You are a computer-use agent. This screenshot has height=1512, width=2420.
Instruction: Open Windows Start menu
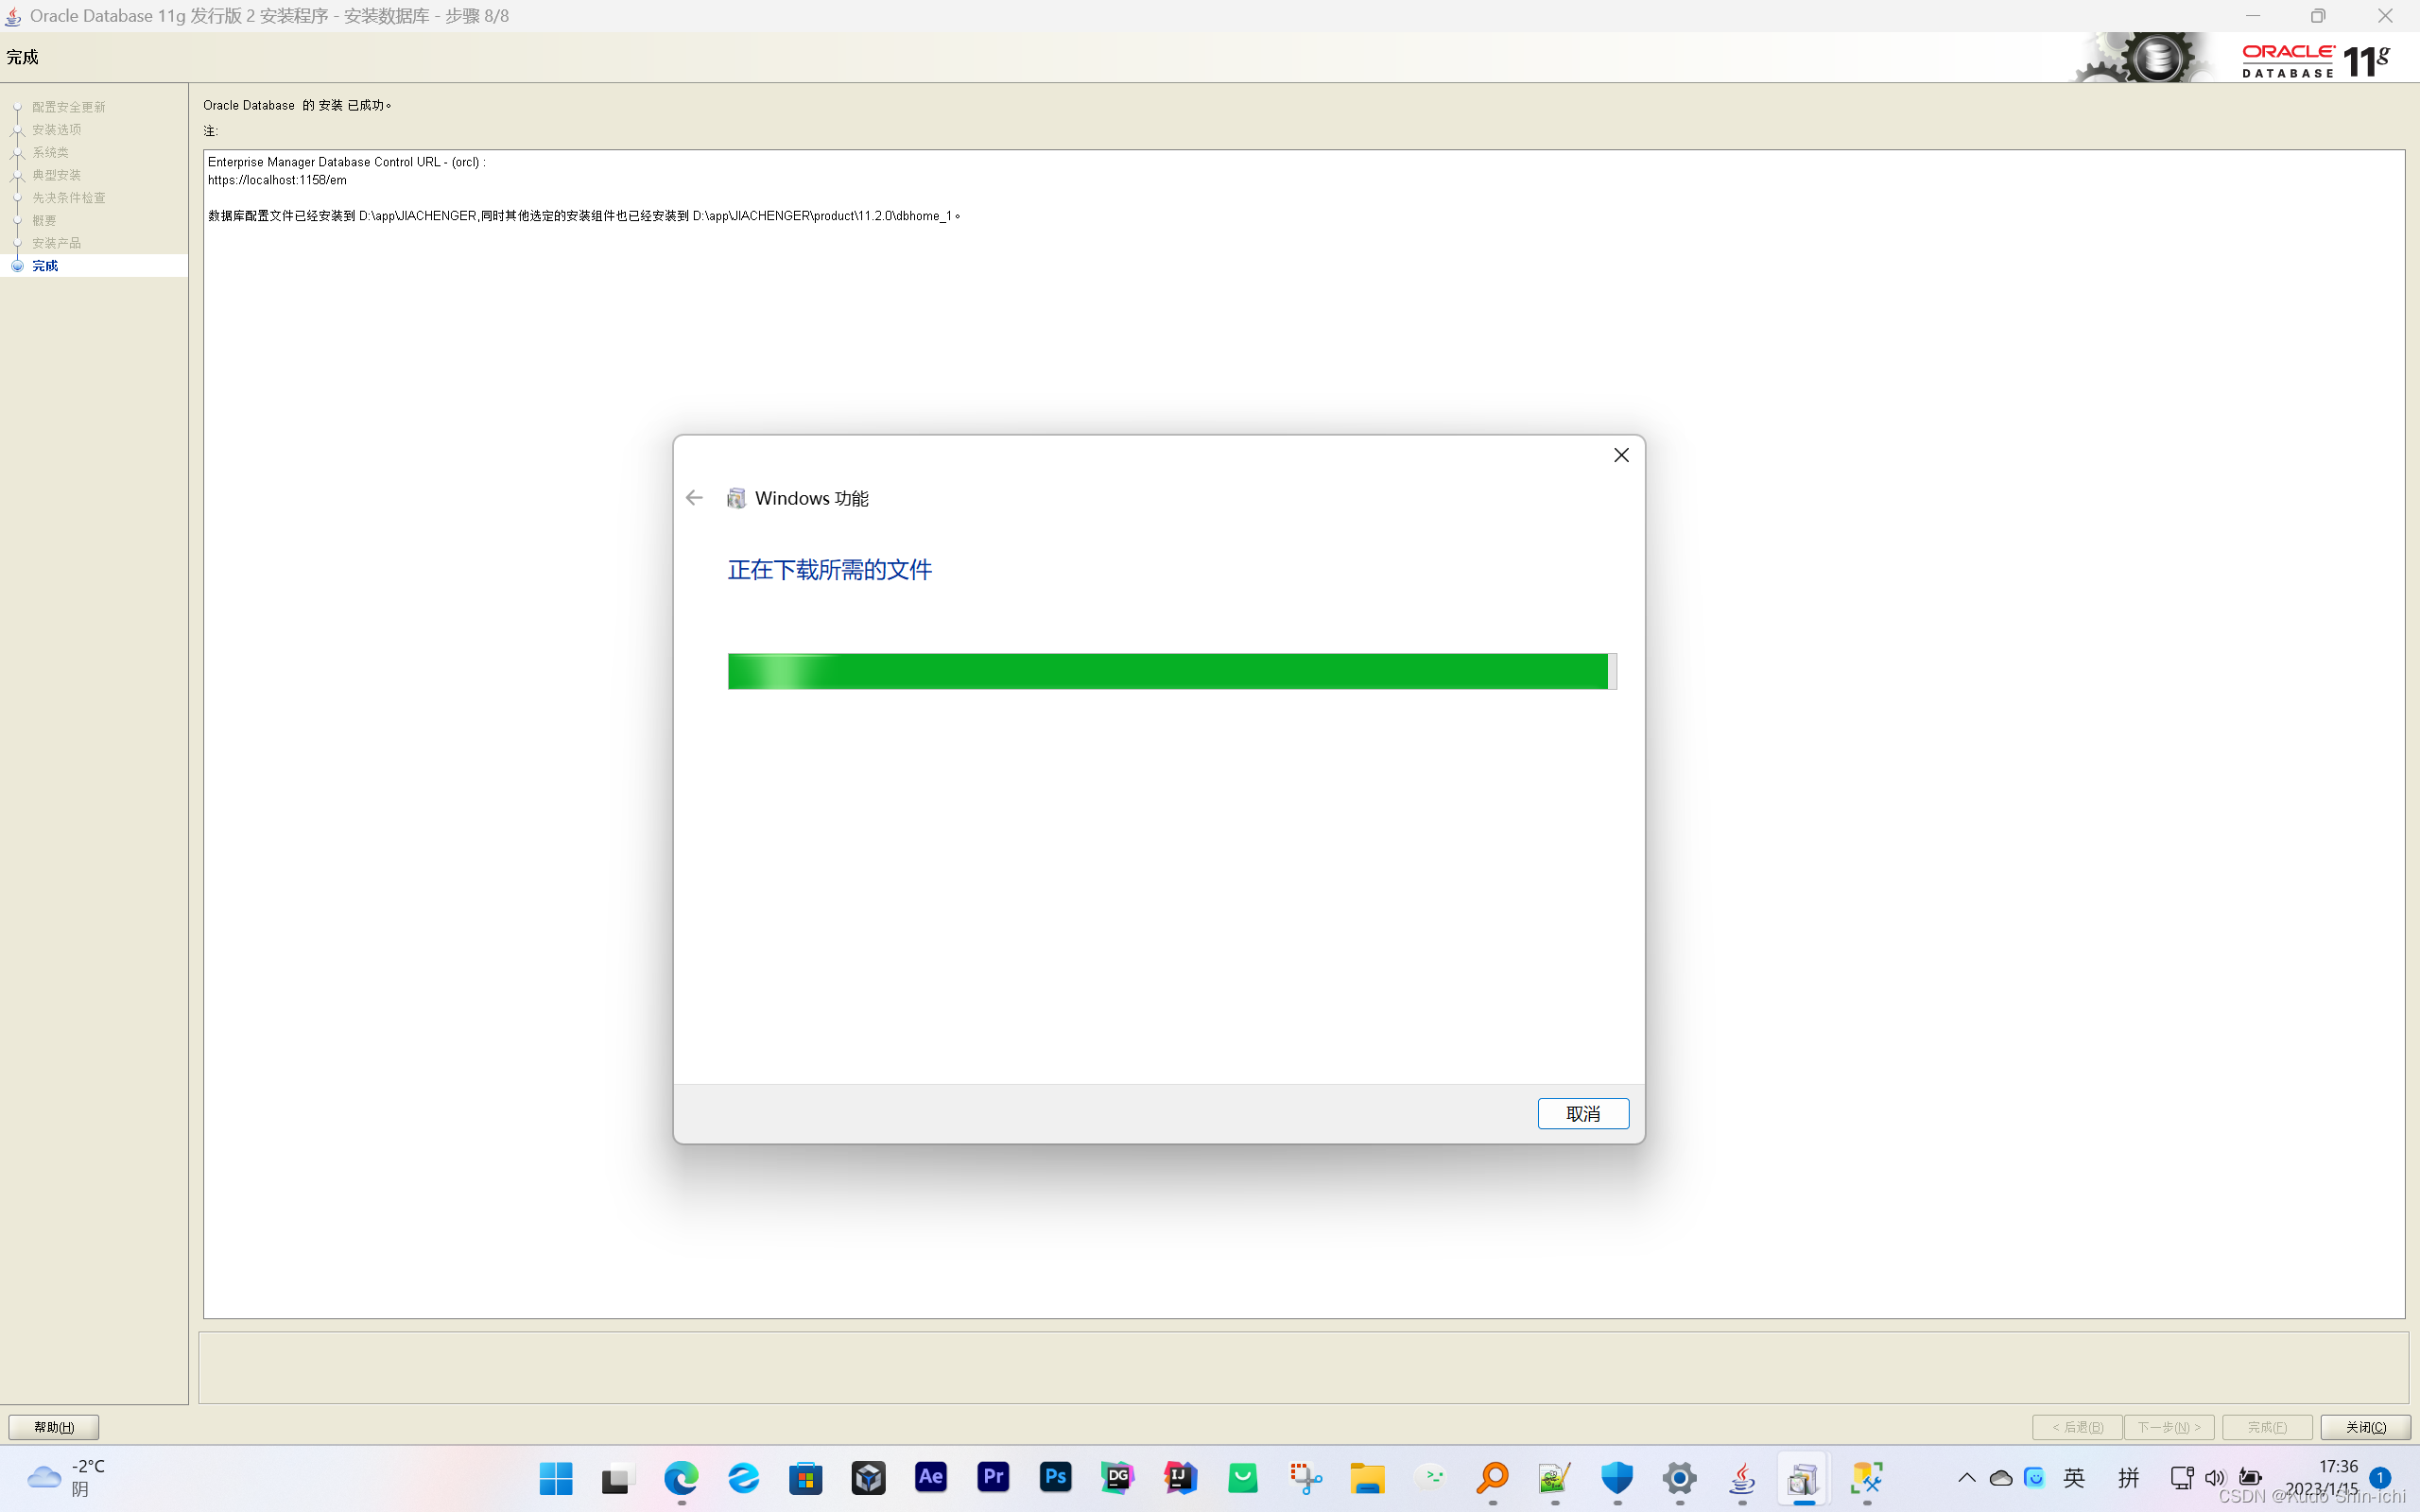[556, 1477]
